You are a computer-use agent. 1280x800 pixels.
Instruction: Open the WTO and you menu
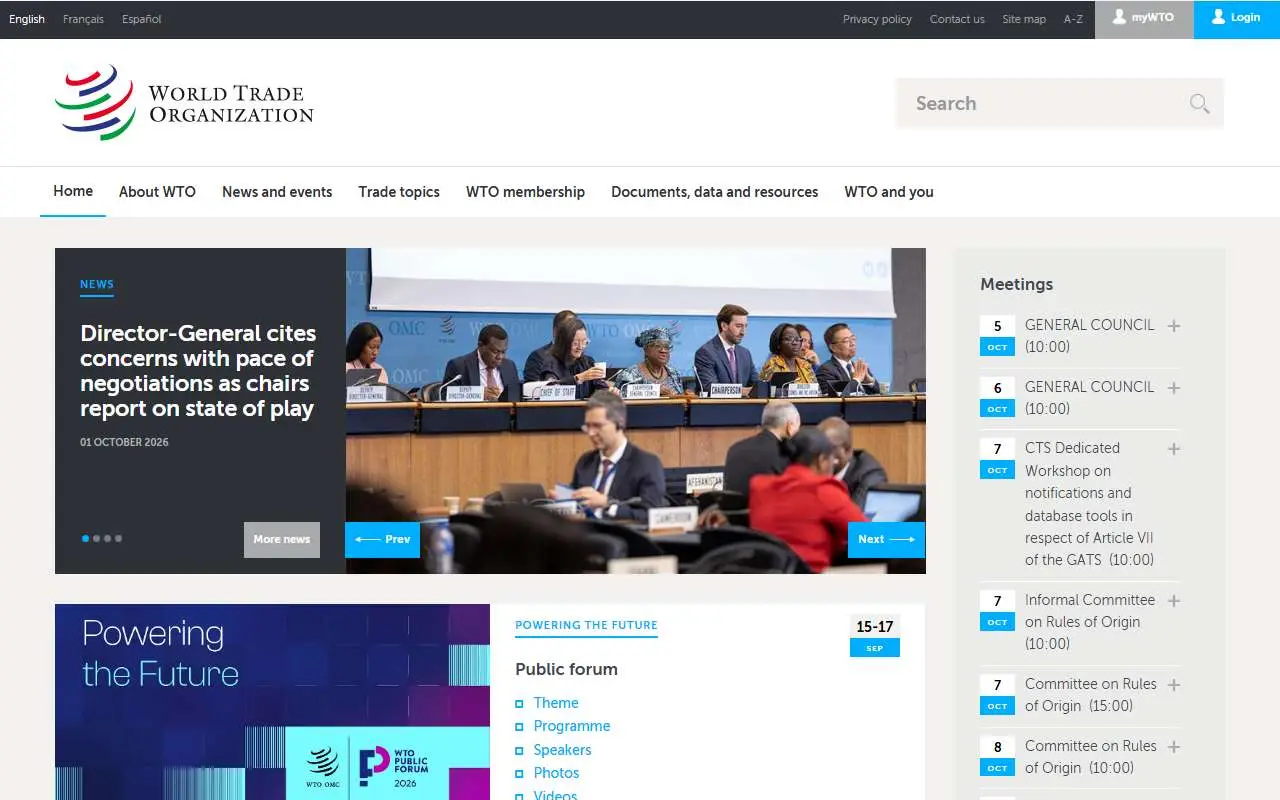pyautogui.click(x=889, y=192)
